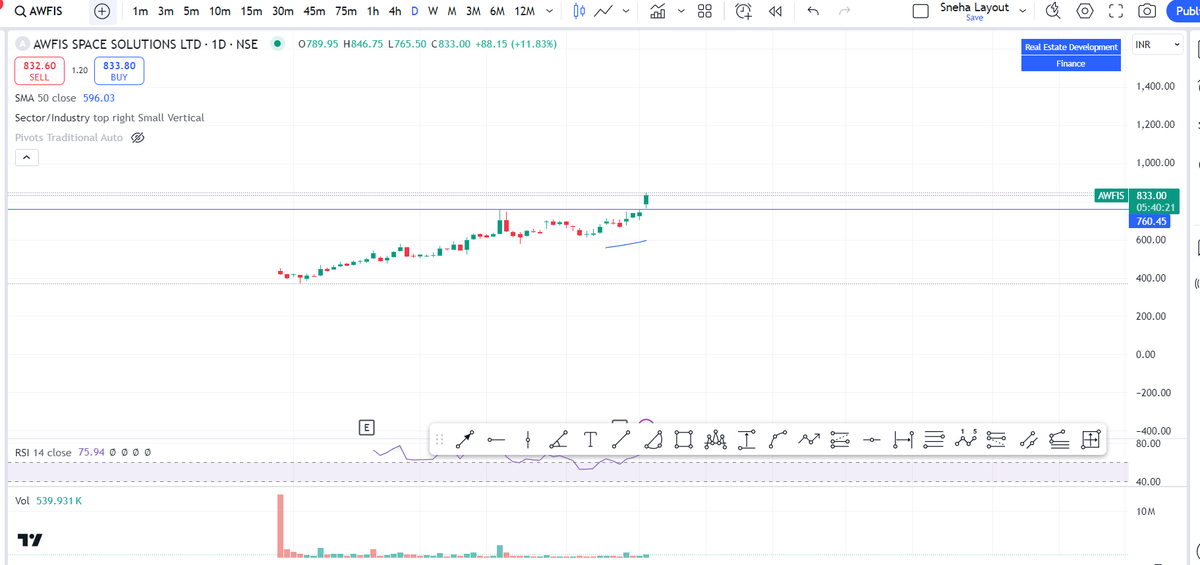Expand the Sneha Layout dropdown arrow
Image resolution: width=1200 pixels, height=565 pixels.
point(1022,12)
